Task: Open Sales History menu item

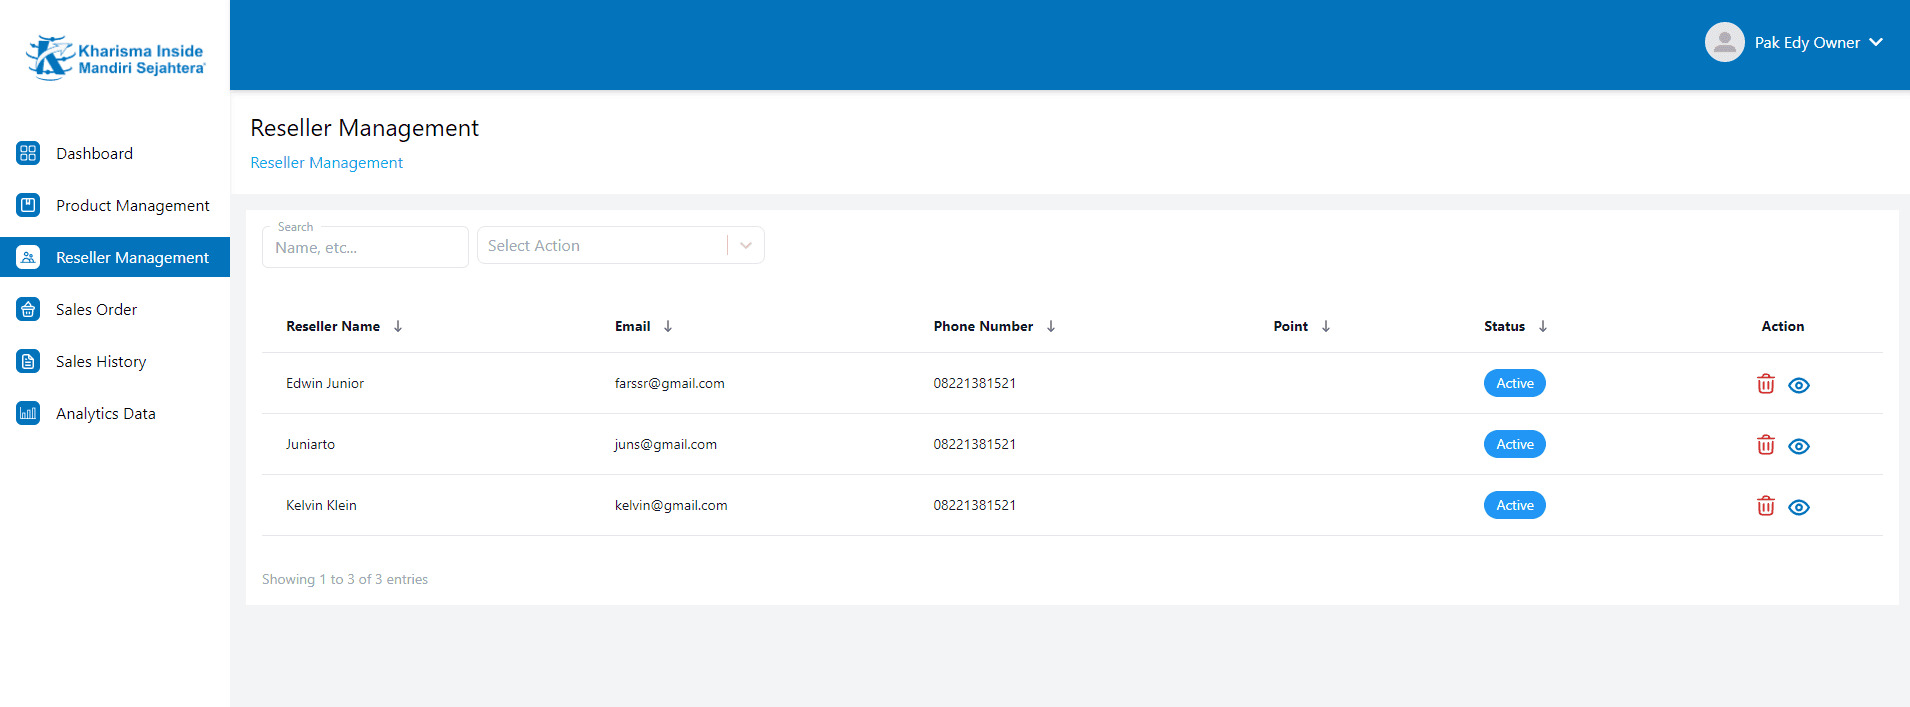Action: click(x=115, y=361)
